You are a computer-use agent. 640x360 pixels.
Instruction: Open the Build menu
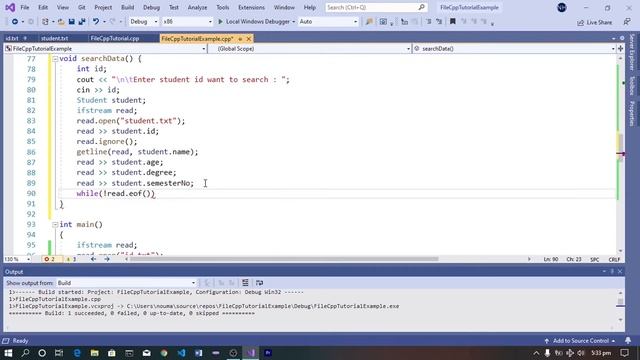pyautogui.click(x=127, y=7)
